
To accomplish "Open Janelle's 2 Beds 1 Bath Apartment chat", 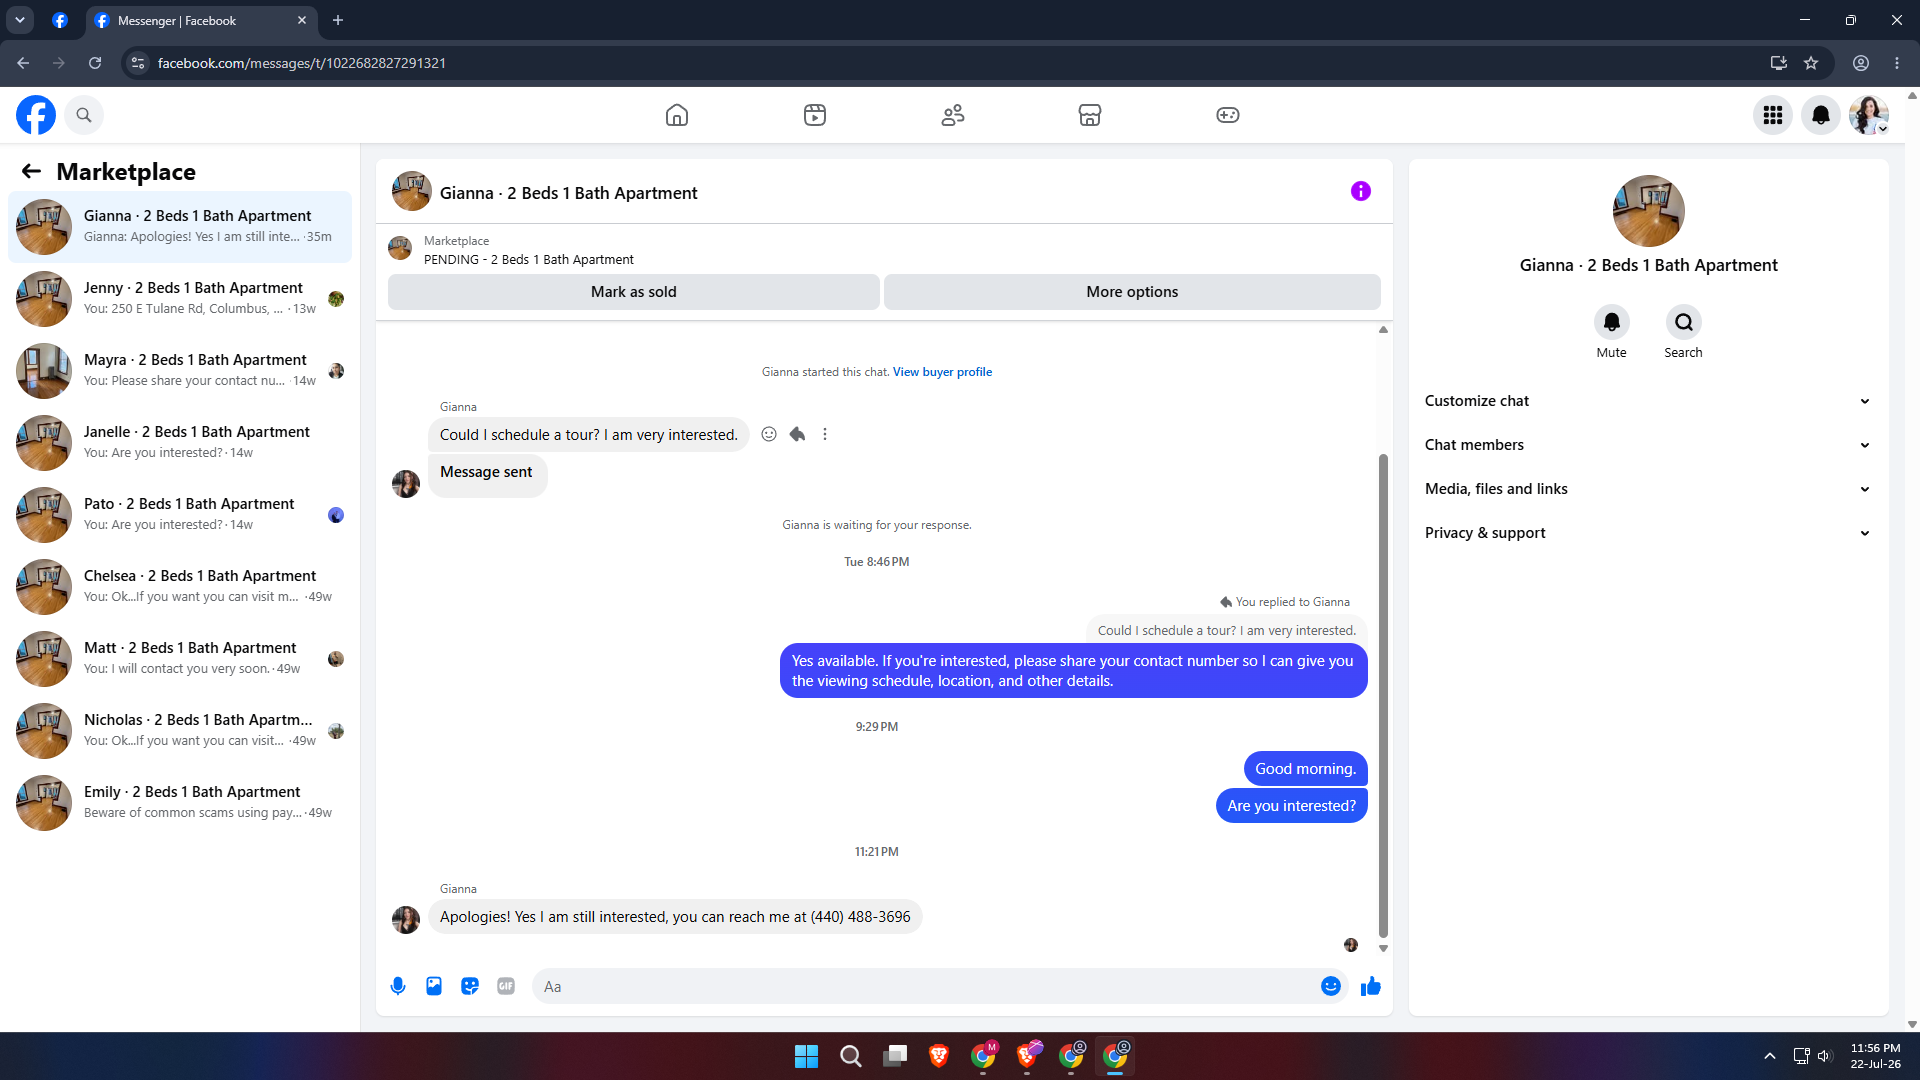I will (x=180, y=443).
